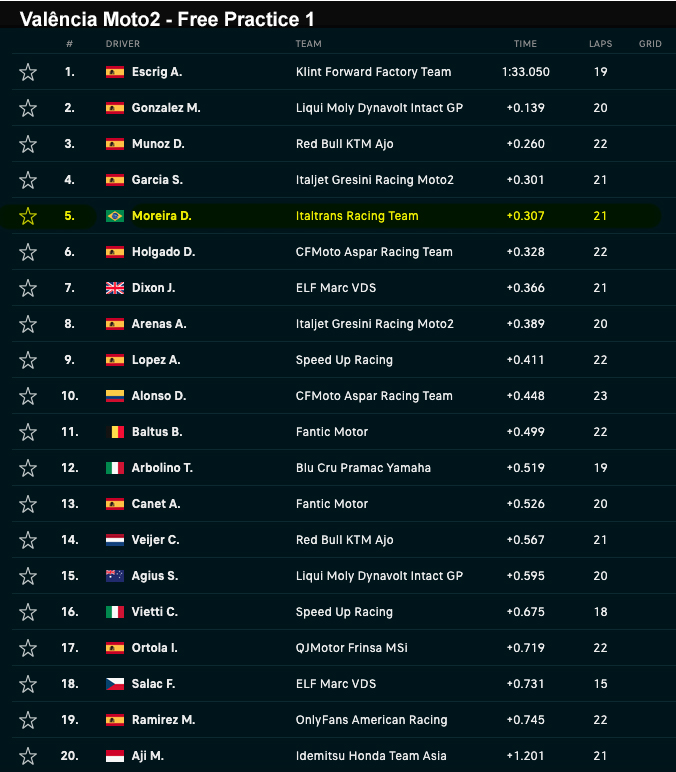Click the star icon beside Baltus B.
The height and width of the screenshot is (772, 676).
[x=28, y=432]
